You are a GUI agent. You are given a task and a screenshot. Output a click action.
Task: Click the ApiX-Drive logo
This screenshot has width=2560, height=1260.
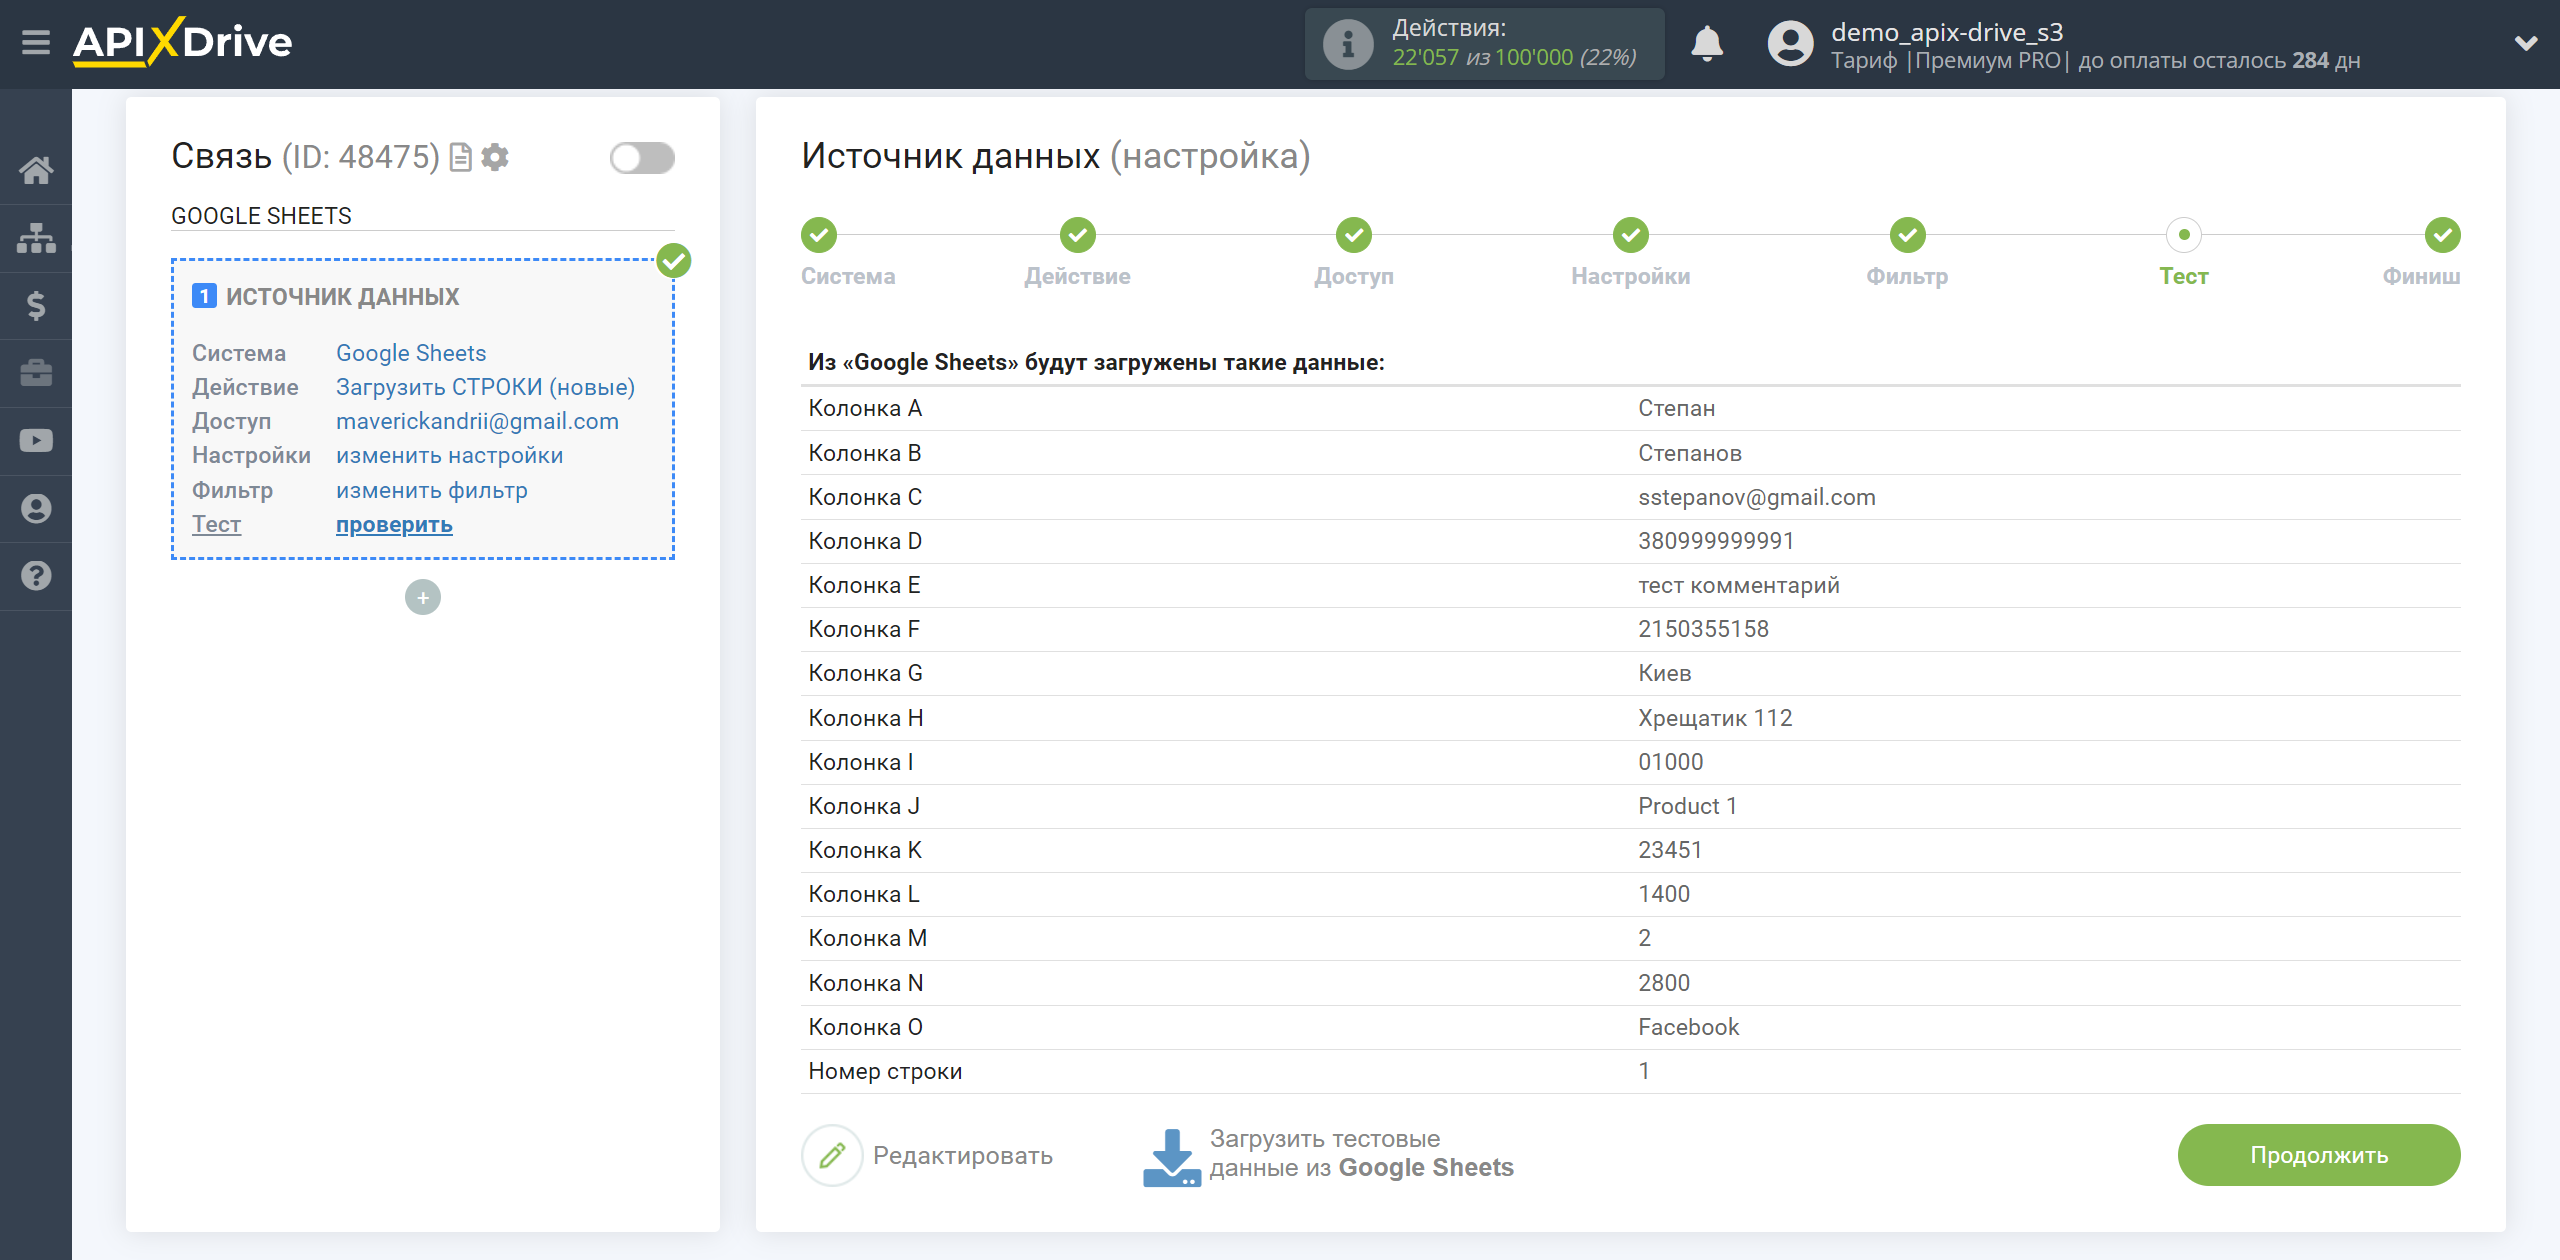click(x=183, y=42)
